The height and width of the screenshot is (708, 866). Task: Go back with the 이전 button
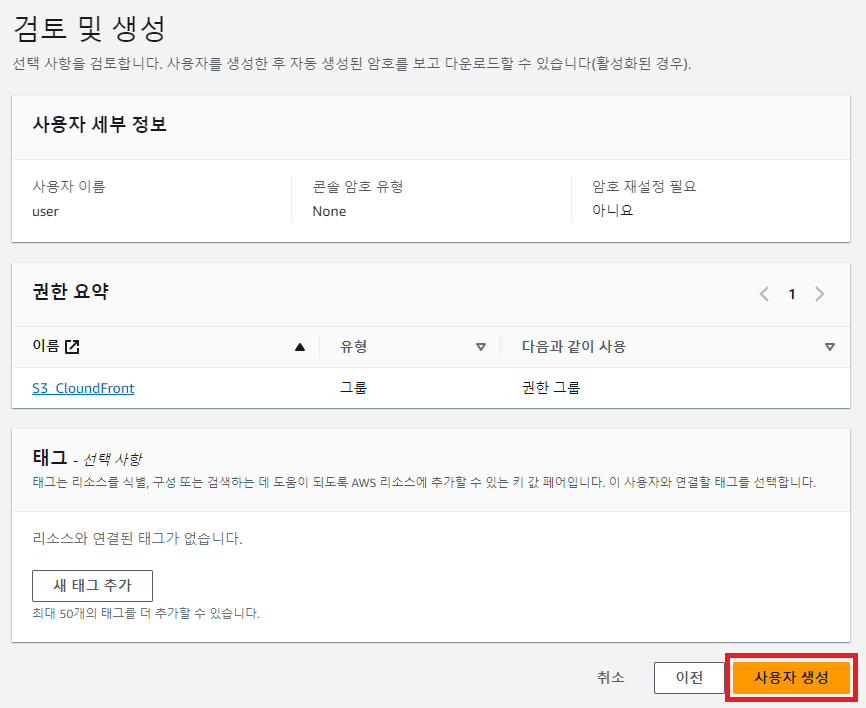click(689, 678)
